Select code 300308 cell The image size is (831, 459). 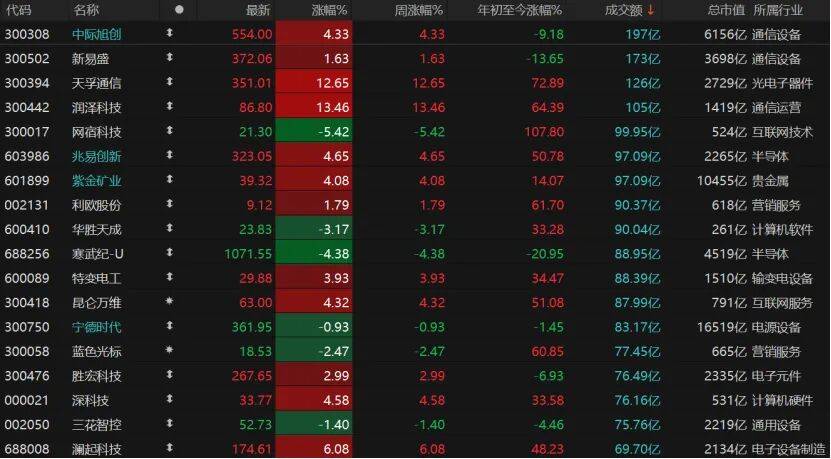pyautogui.click(x=27, y=34)
